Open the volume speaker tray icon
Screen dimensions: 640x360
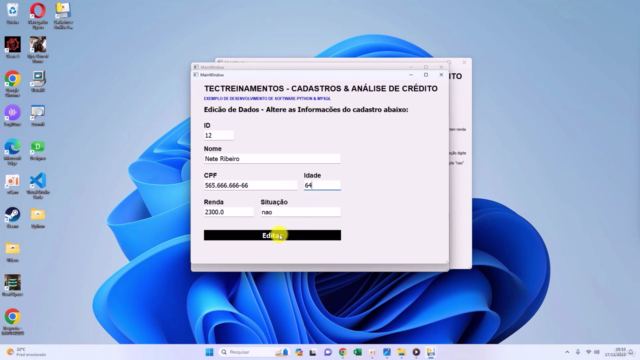tap(597, 352)
